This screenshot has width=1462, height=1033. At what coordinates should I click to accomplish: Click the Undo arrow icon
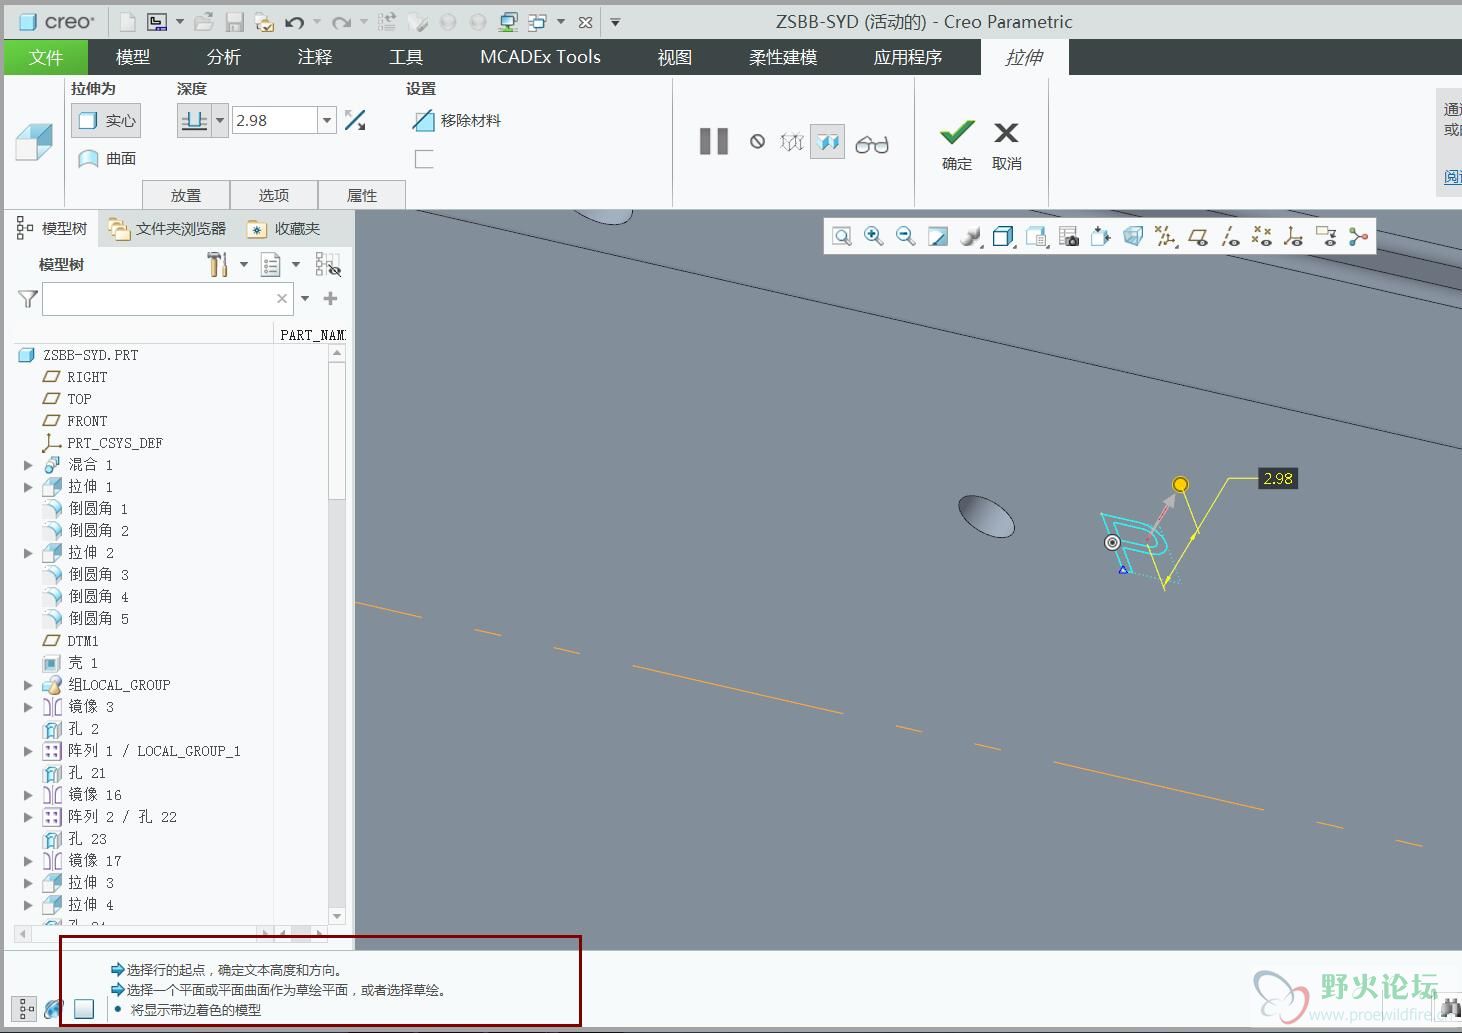[x=294, y=21]
